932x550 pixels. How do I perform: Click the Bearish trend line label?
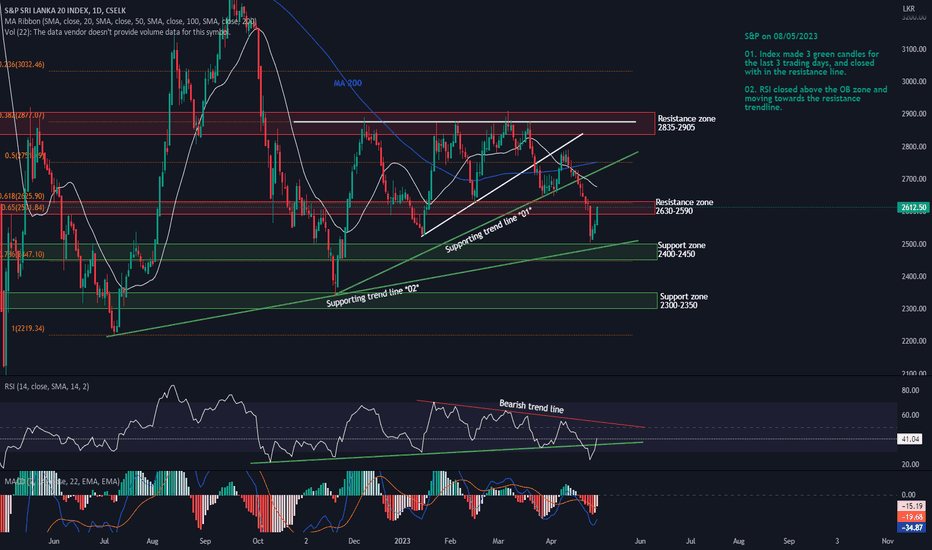coord(531,407)
